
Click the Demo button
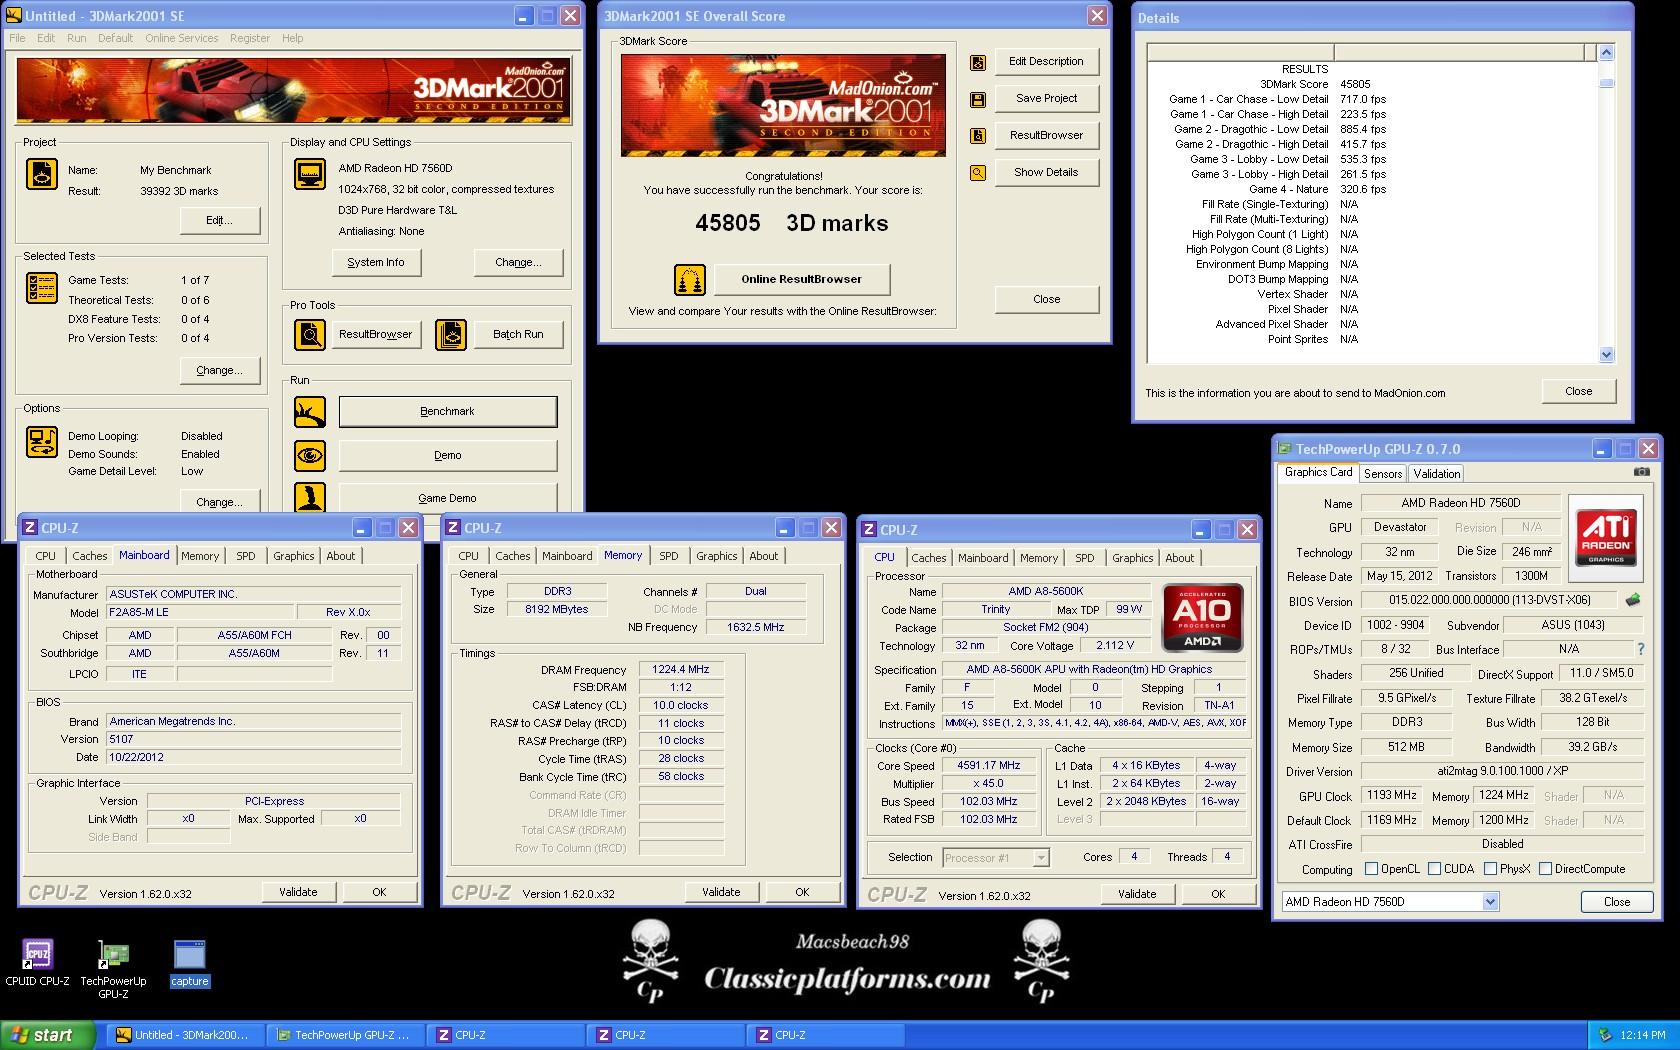point(448,455)
